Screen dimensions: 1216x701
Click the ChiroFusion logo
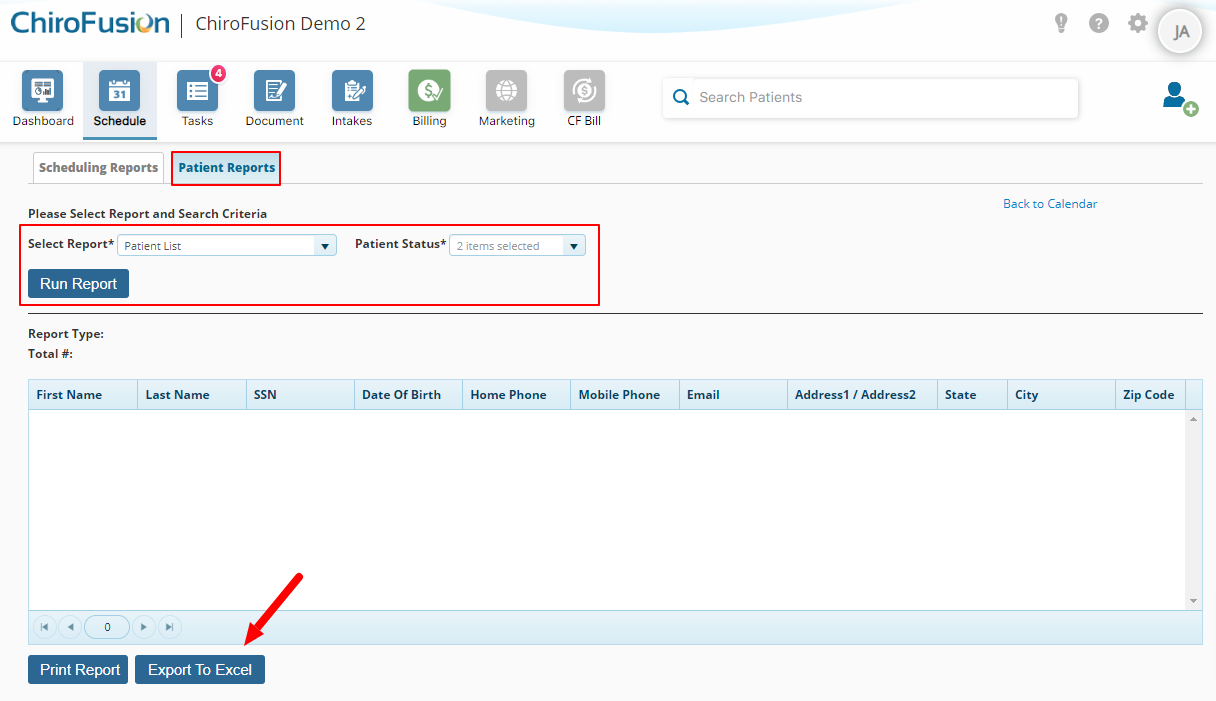click(x=90, y=23)
